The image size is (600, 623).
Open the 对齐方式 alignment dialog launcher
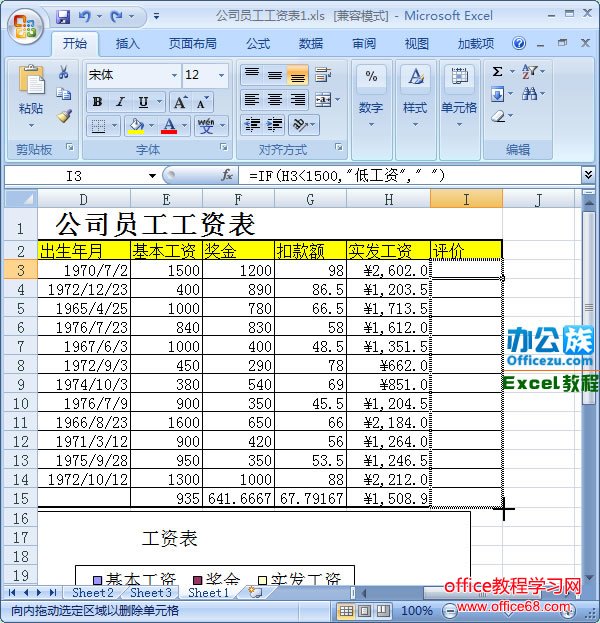pyautogui.click(x=339, y=147)
